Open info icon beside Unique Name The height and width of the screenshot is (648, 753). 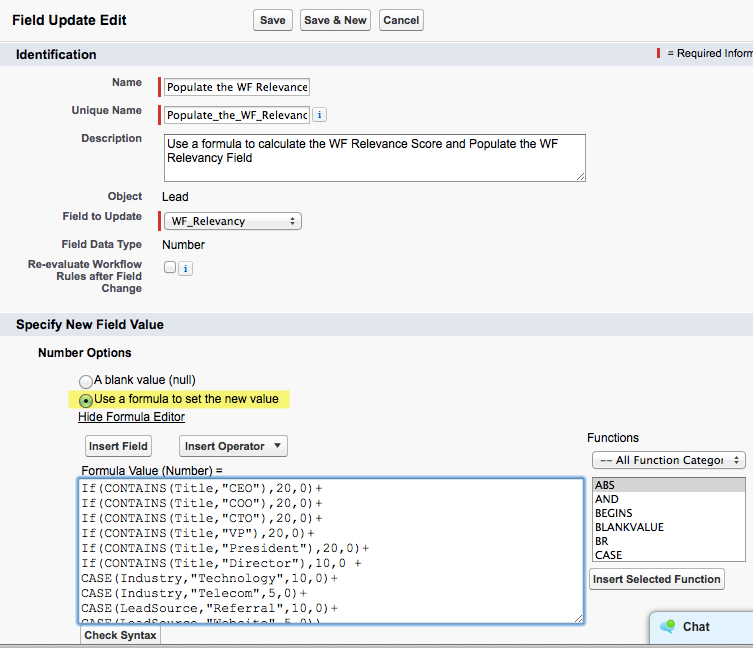pos(319,115)
